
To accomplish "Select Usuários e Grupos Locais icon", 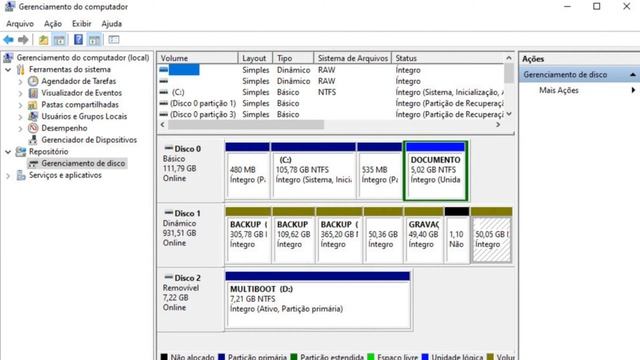I will [x=33, y=116].
